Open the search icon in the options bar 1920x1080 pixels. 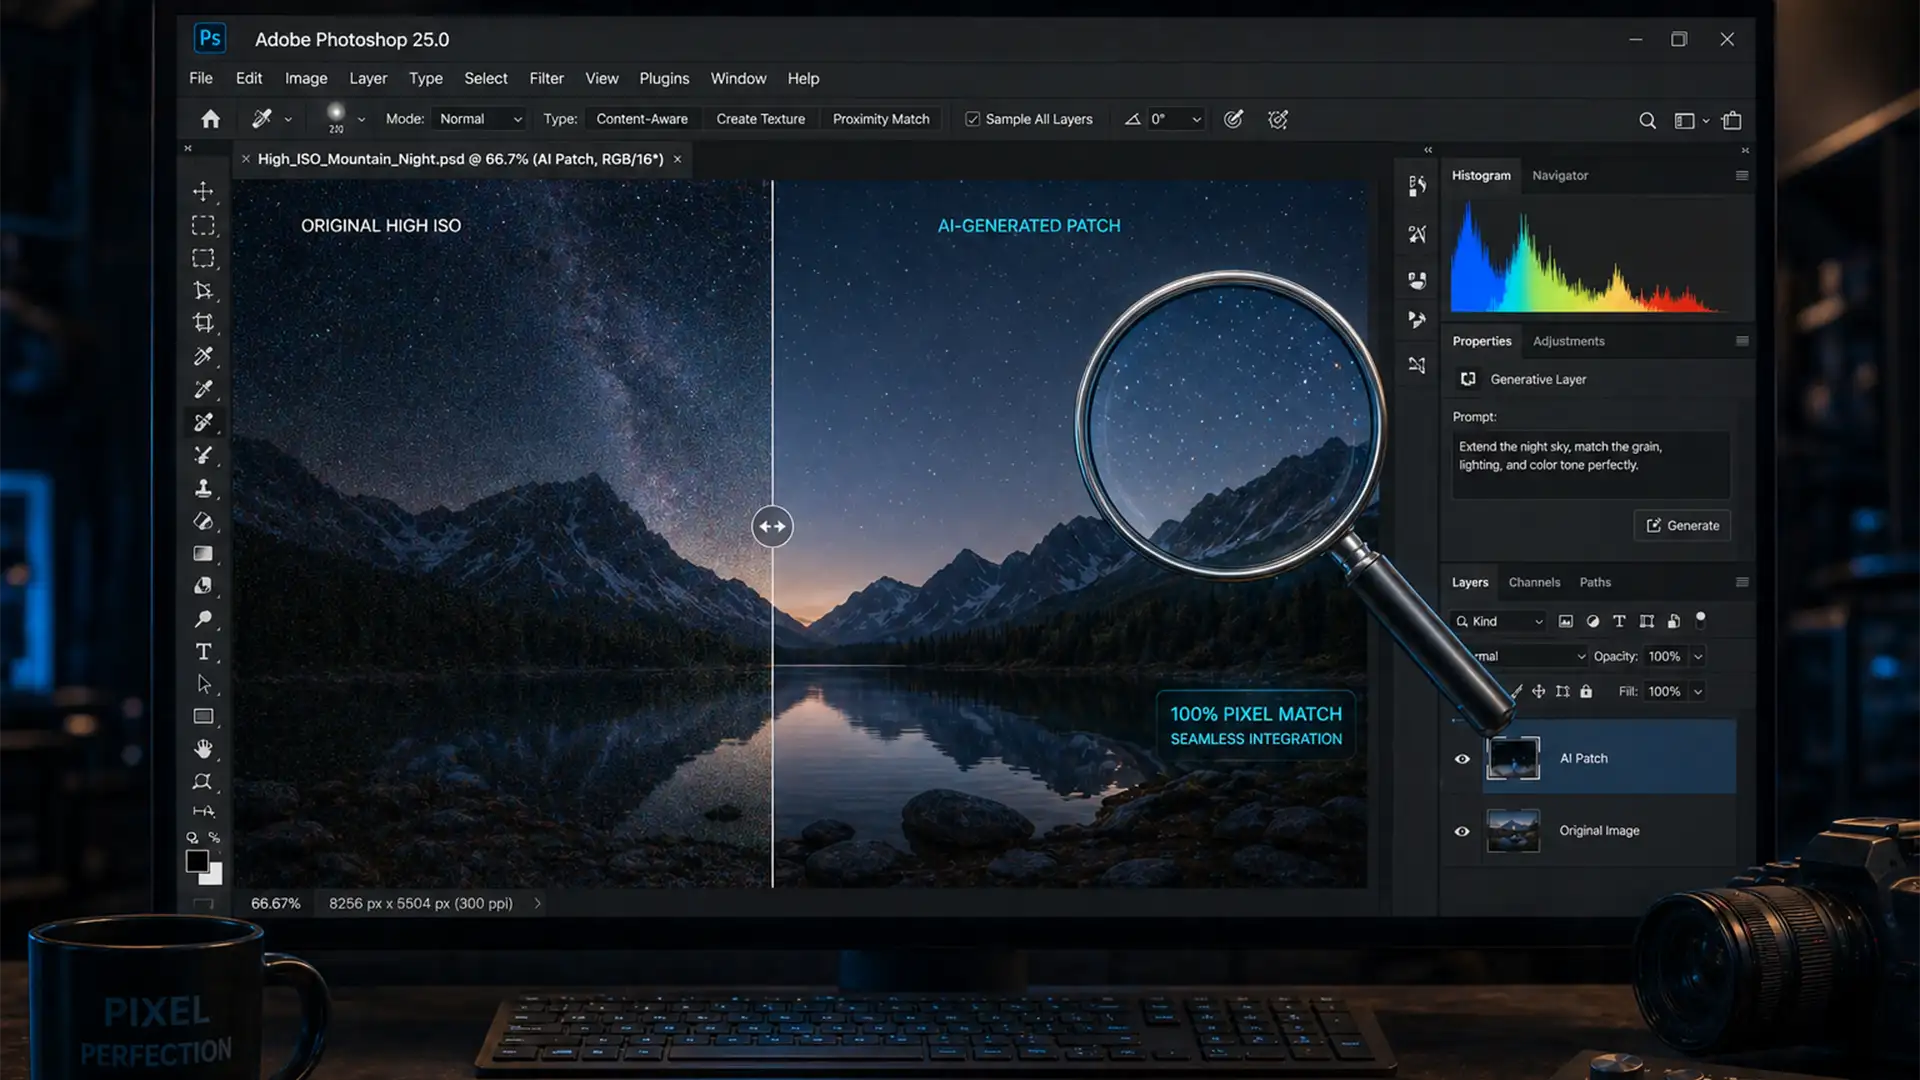coord(1646,119)
